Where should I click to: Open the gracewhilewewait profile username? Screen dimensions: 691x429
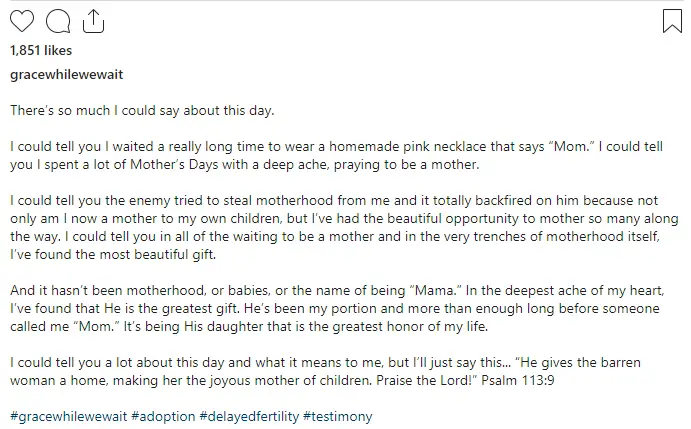coord(67,75)
